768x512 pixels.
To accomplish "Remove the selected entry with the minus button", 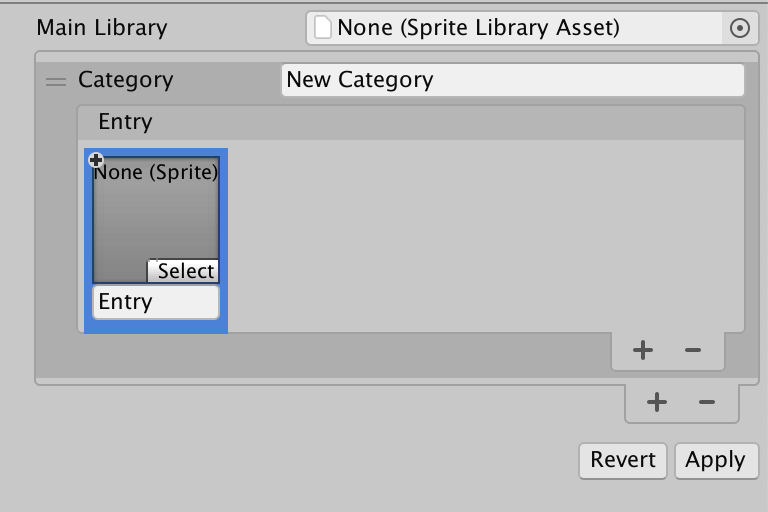I will click(693, 350).
